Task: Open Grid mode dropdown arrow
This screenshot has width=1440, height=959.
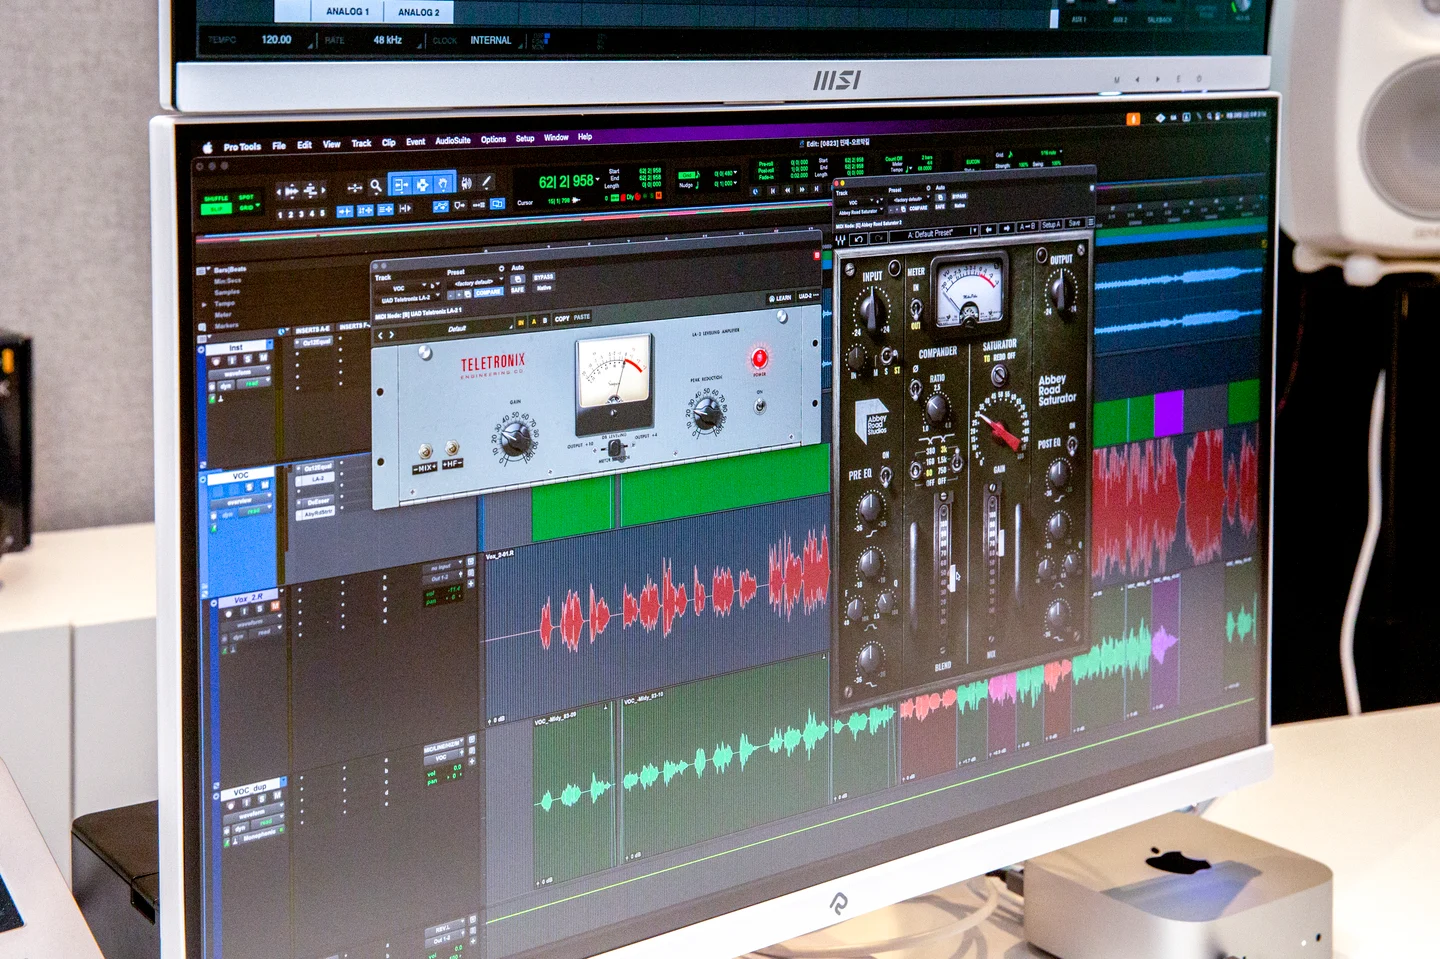Action: pyautogui.click(x=257, y=207)
